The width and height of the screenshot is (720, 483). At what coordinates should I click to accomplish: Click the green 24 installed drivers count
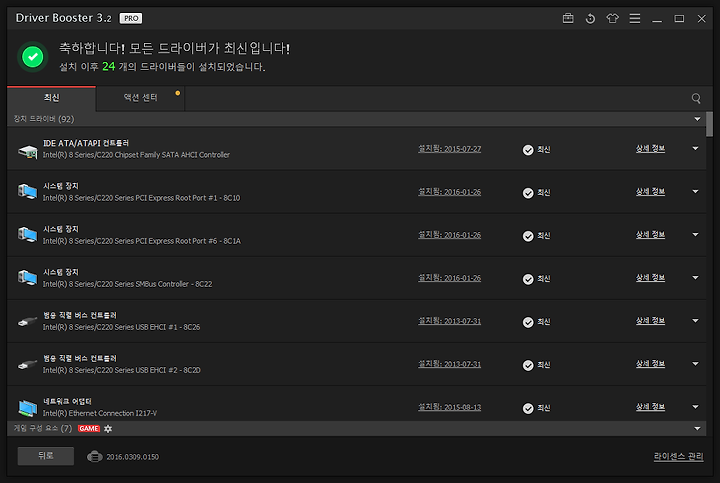click(x=108, y=67)
